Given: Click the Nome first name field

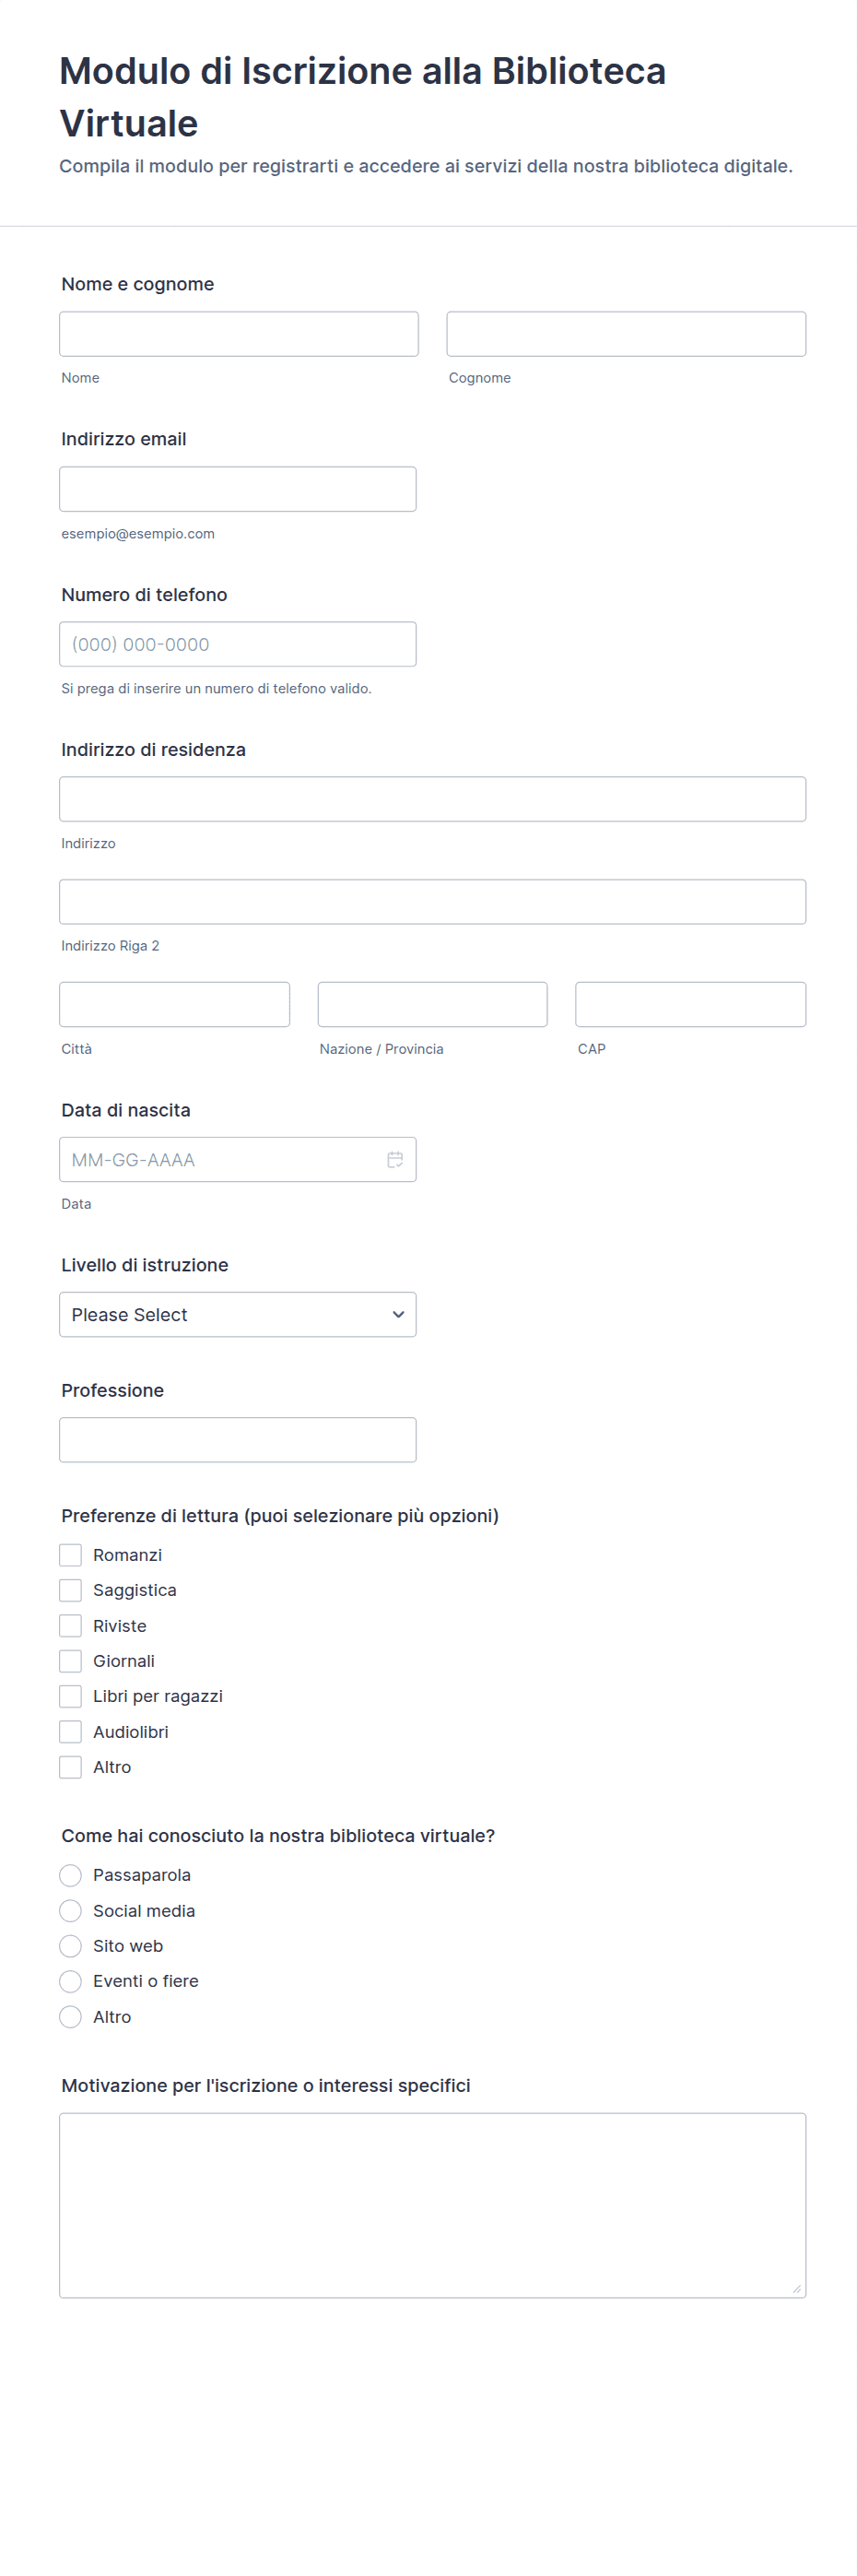Looking at the screenshot, I should pos(238,334).
